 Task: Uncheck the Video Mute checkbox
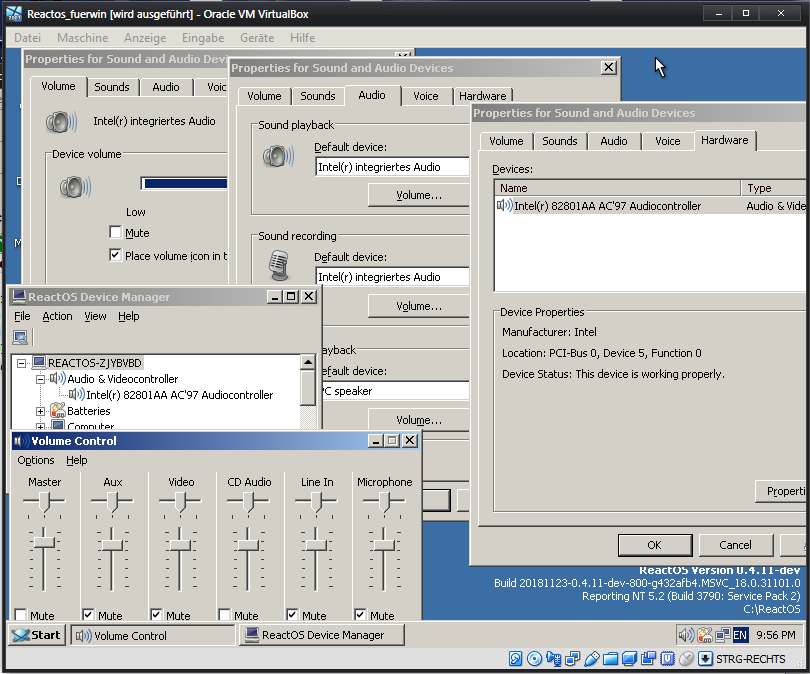click(156, 615)
